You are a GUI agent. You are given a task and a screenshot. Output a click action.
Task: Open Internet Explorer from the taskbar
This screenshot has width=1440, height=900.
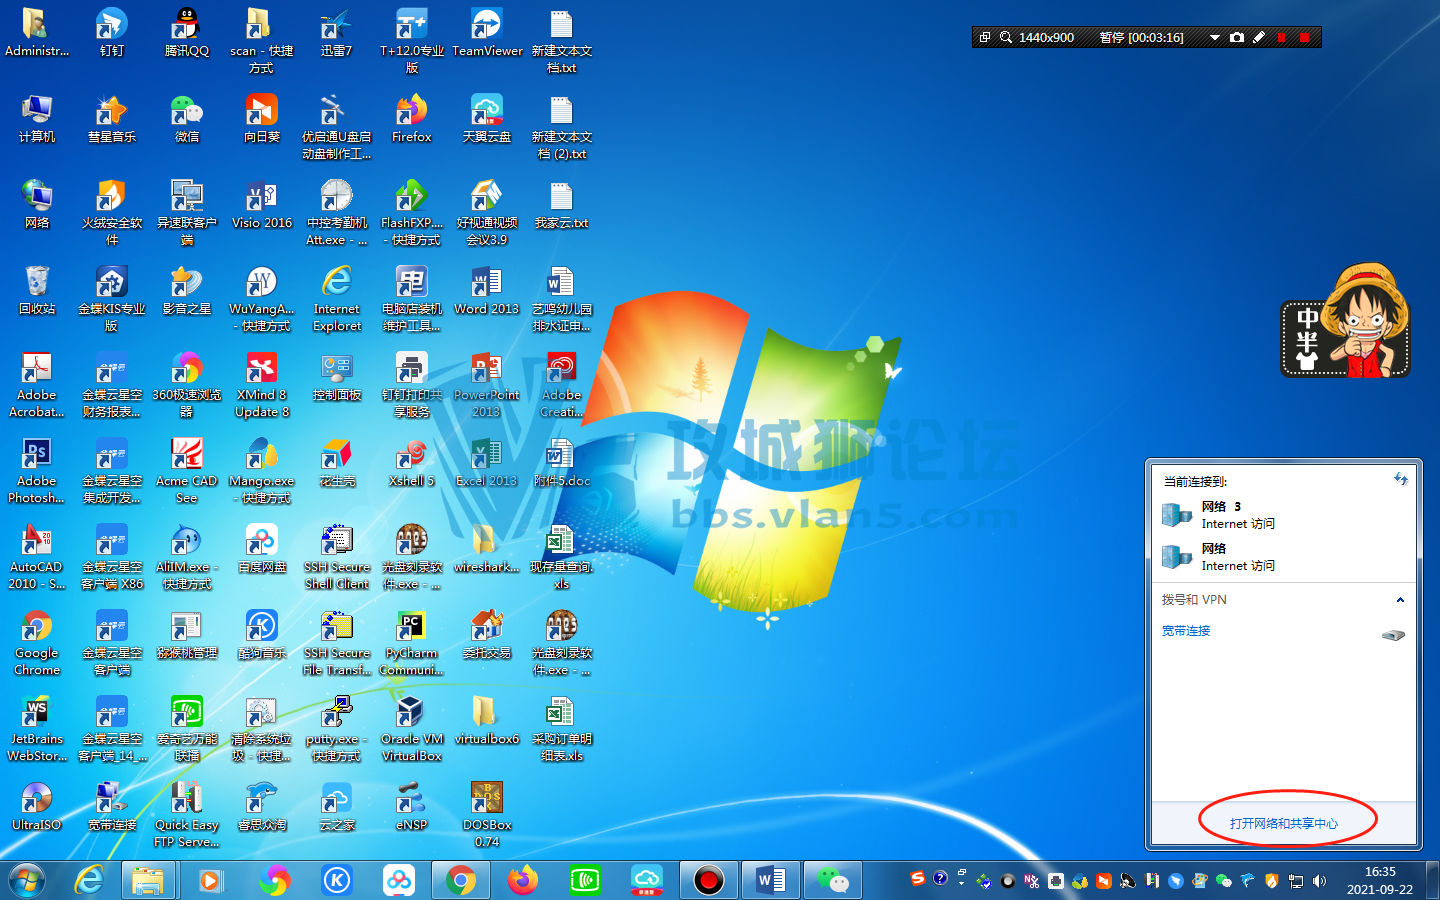(89, 880)
